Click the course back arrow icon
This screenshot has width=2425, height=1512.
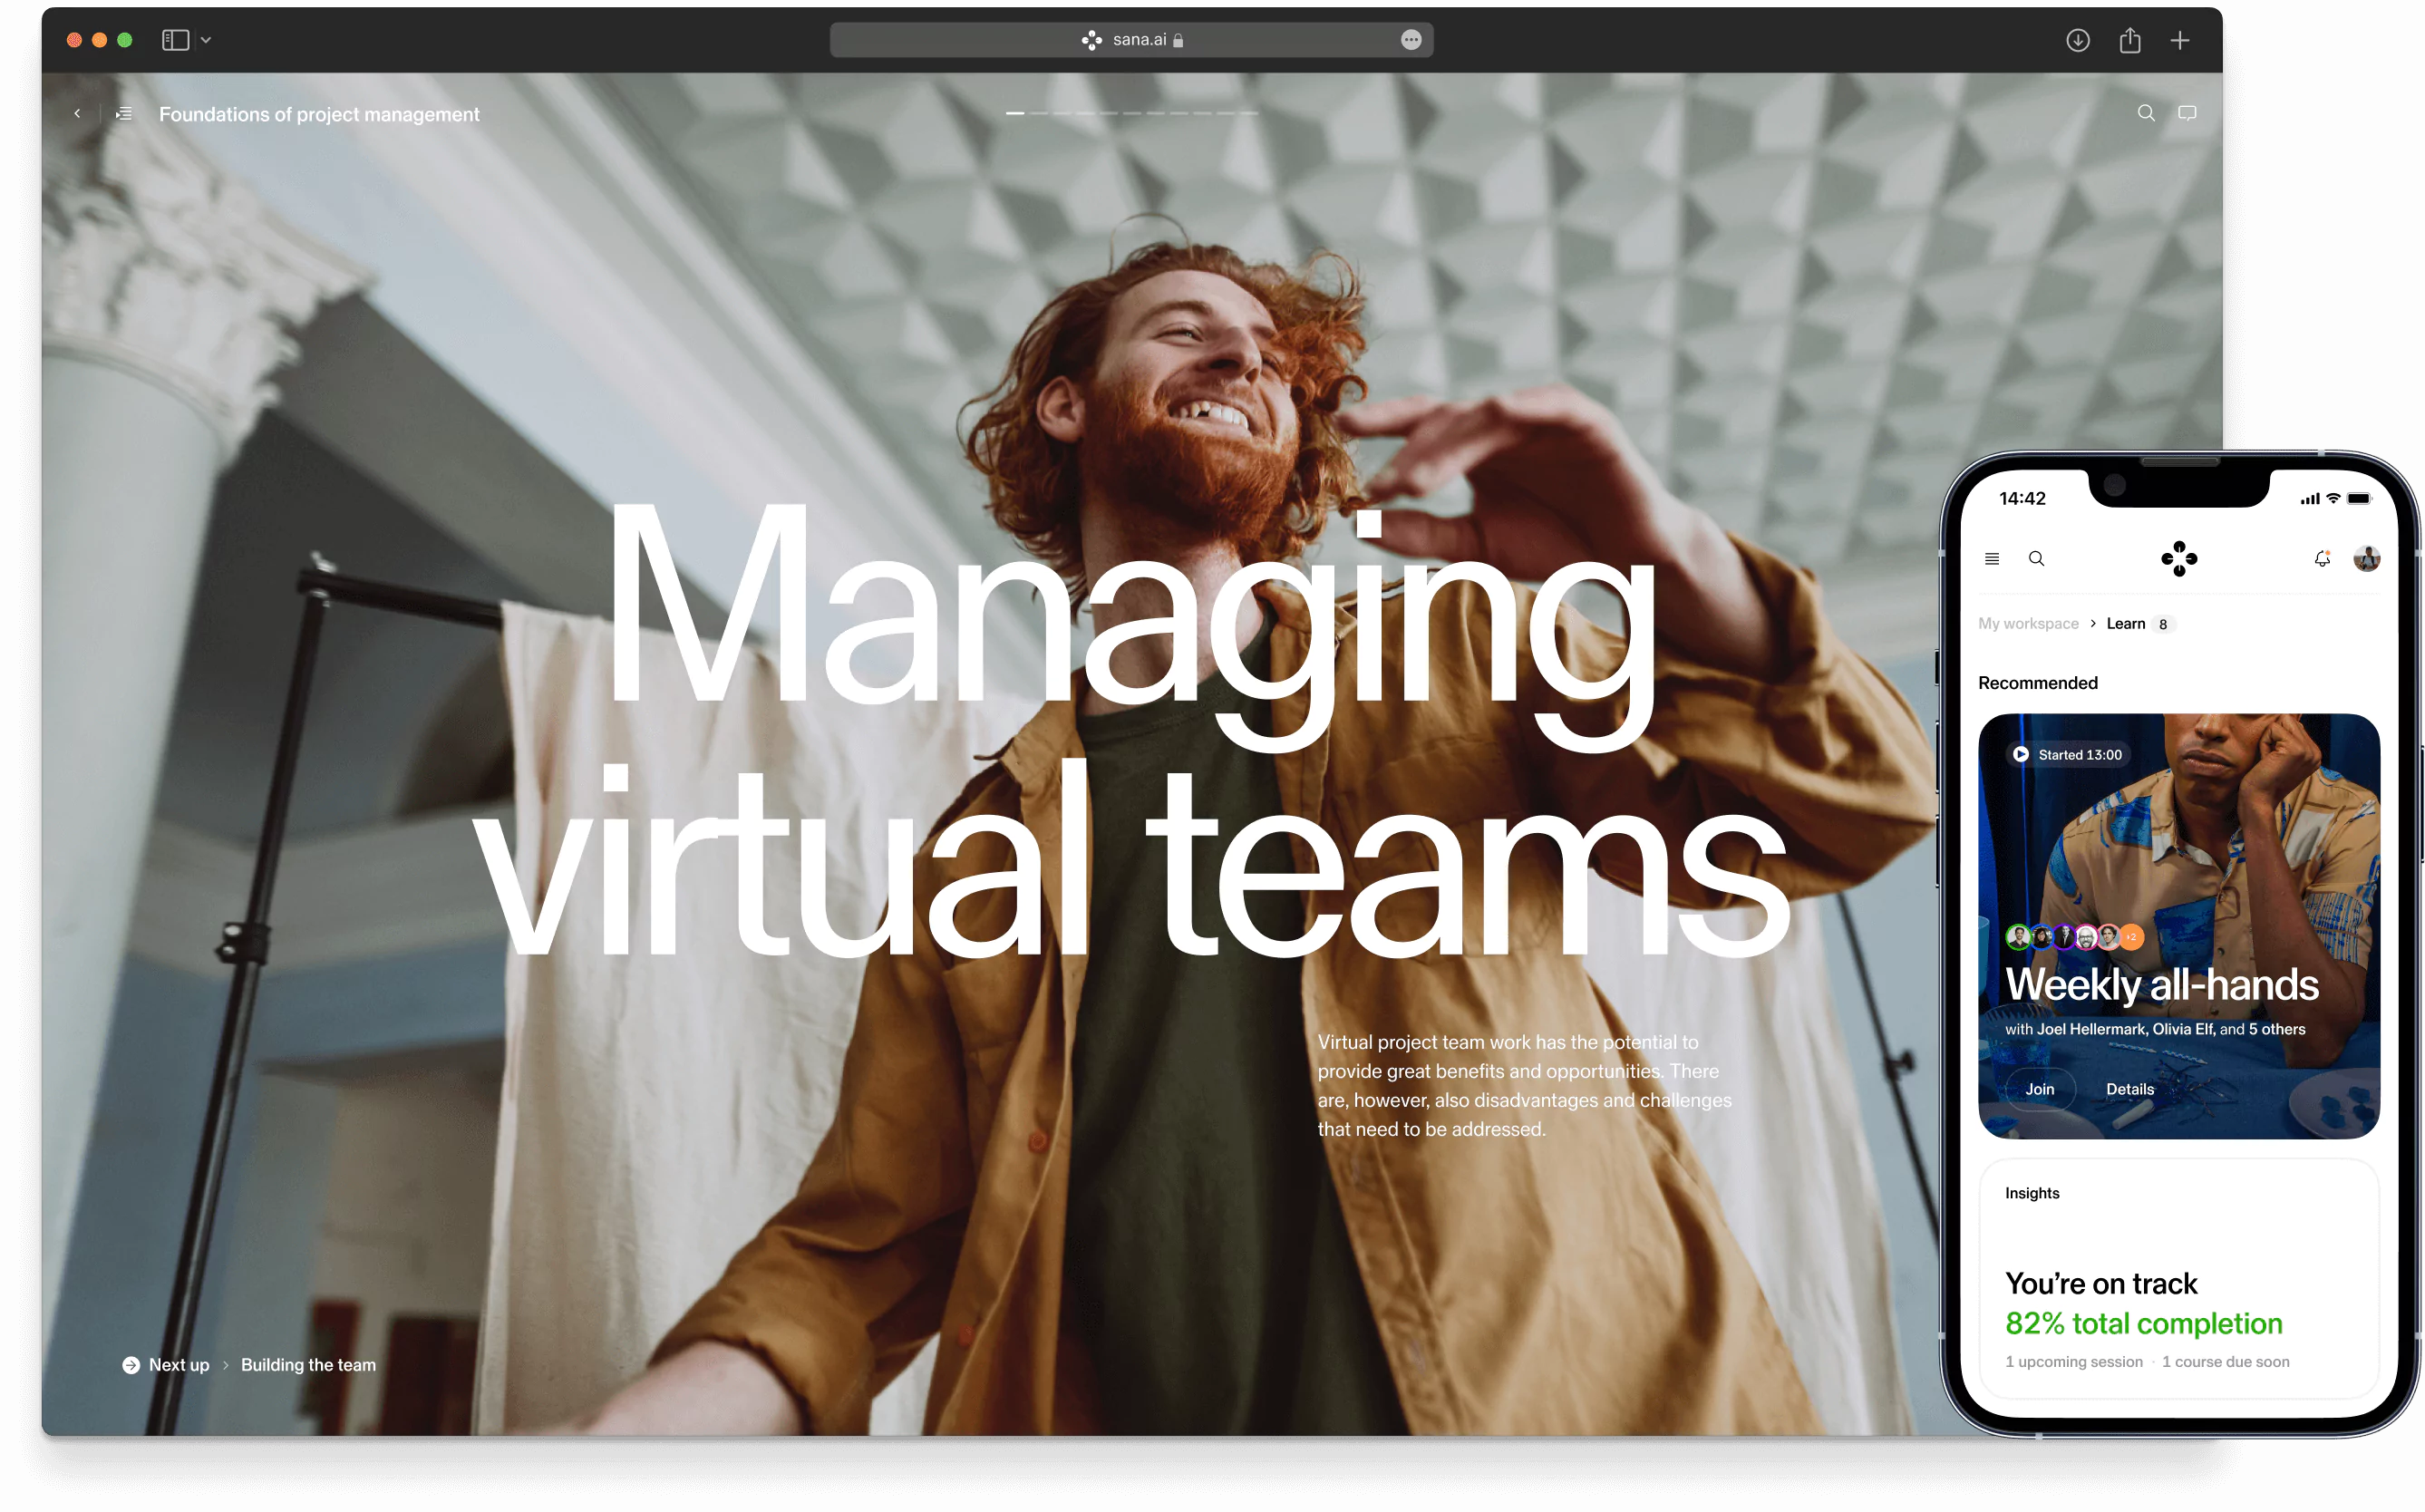pyautogui.click(x=77, y=114)
